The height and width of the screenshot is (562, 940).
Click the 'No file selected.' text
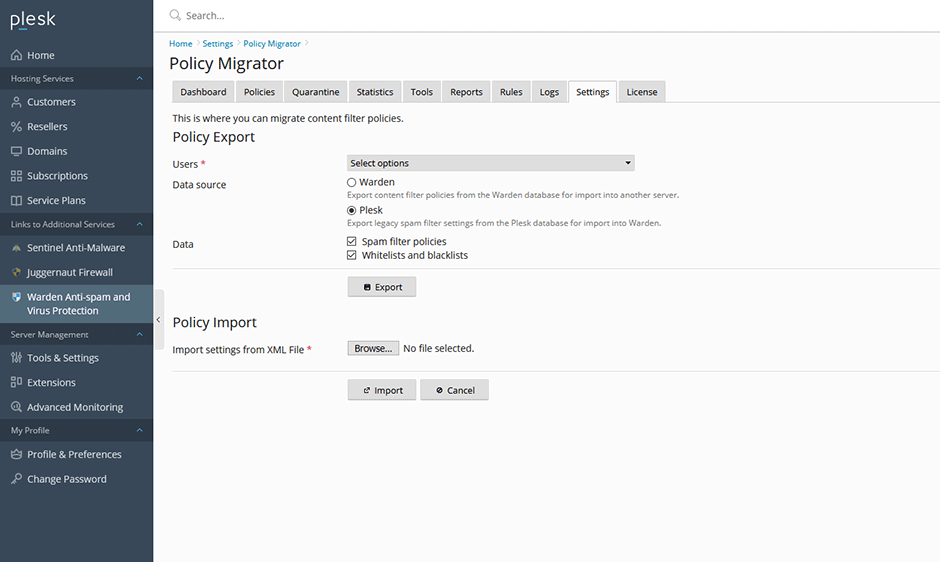tap(438, 348)
